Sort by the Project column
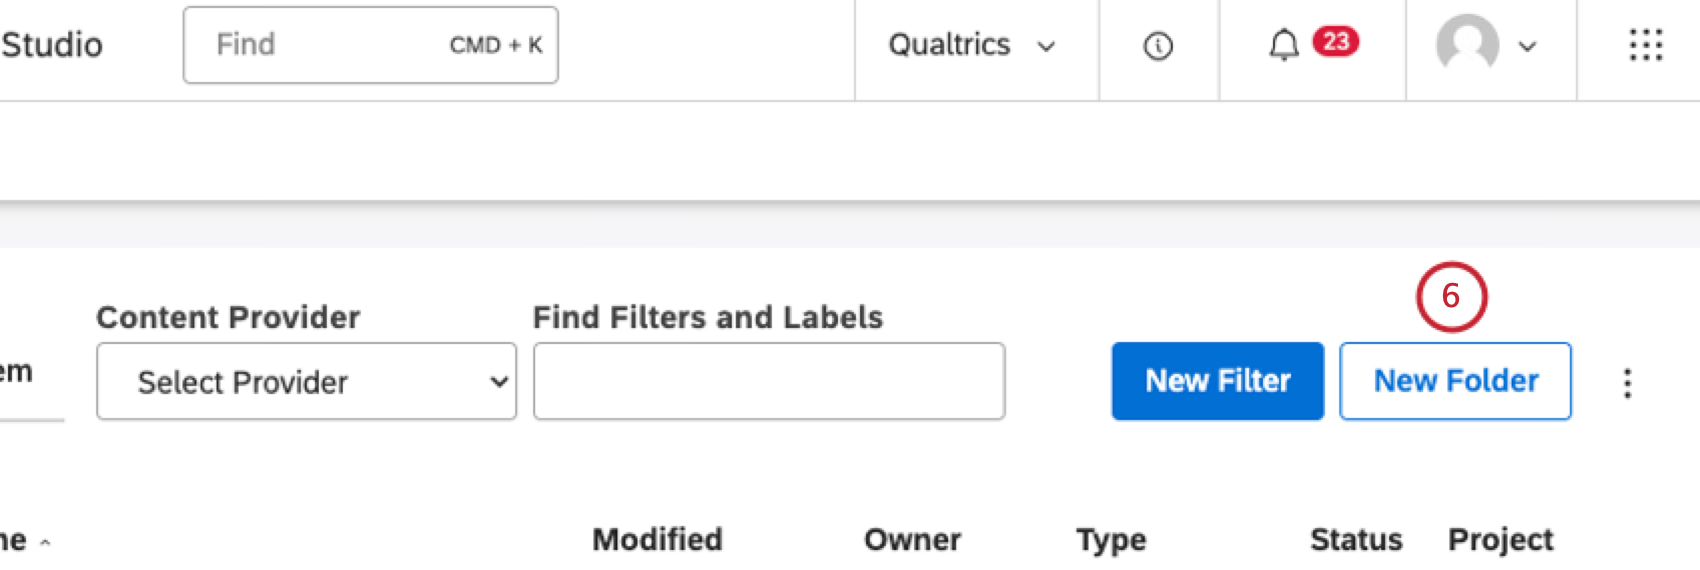This screenshot has width=1700, height=570. point(1500,540)
